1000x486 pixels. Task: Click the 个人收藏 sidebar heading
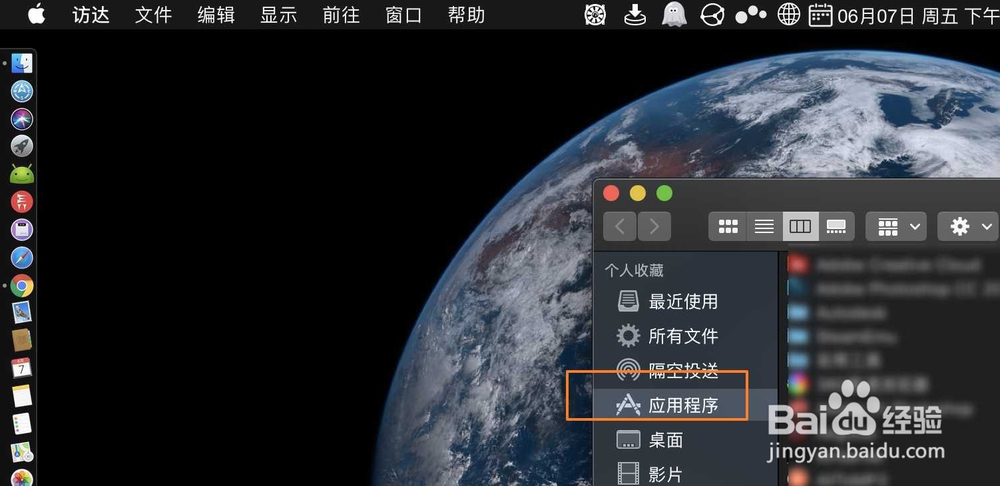(x=634, y=270)
